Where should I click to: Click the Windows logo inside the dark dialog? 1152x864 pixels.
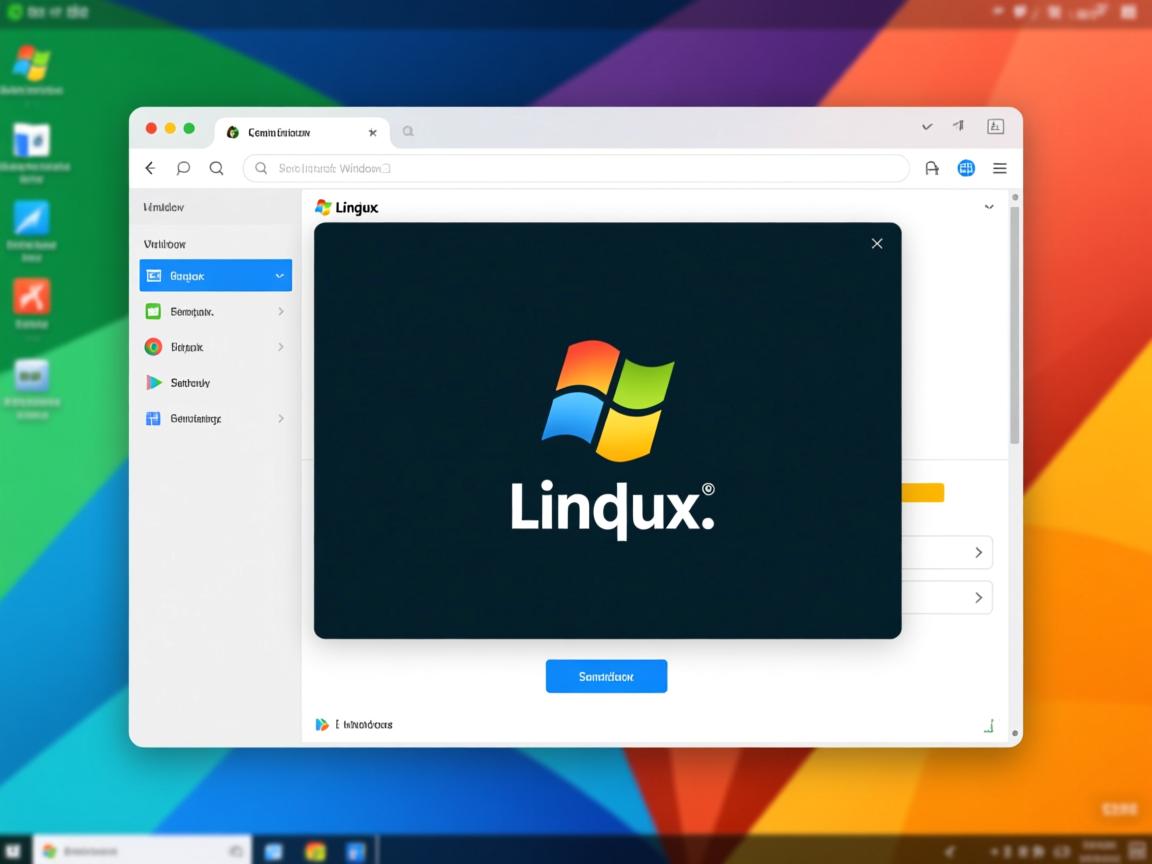coord(606,399)
